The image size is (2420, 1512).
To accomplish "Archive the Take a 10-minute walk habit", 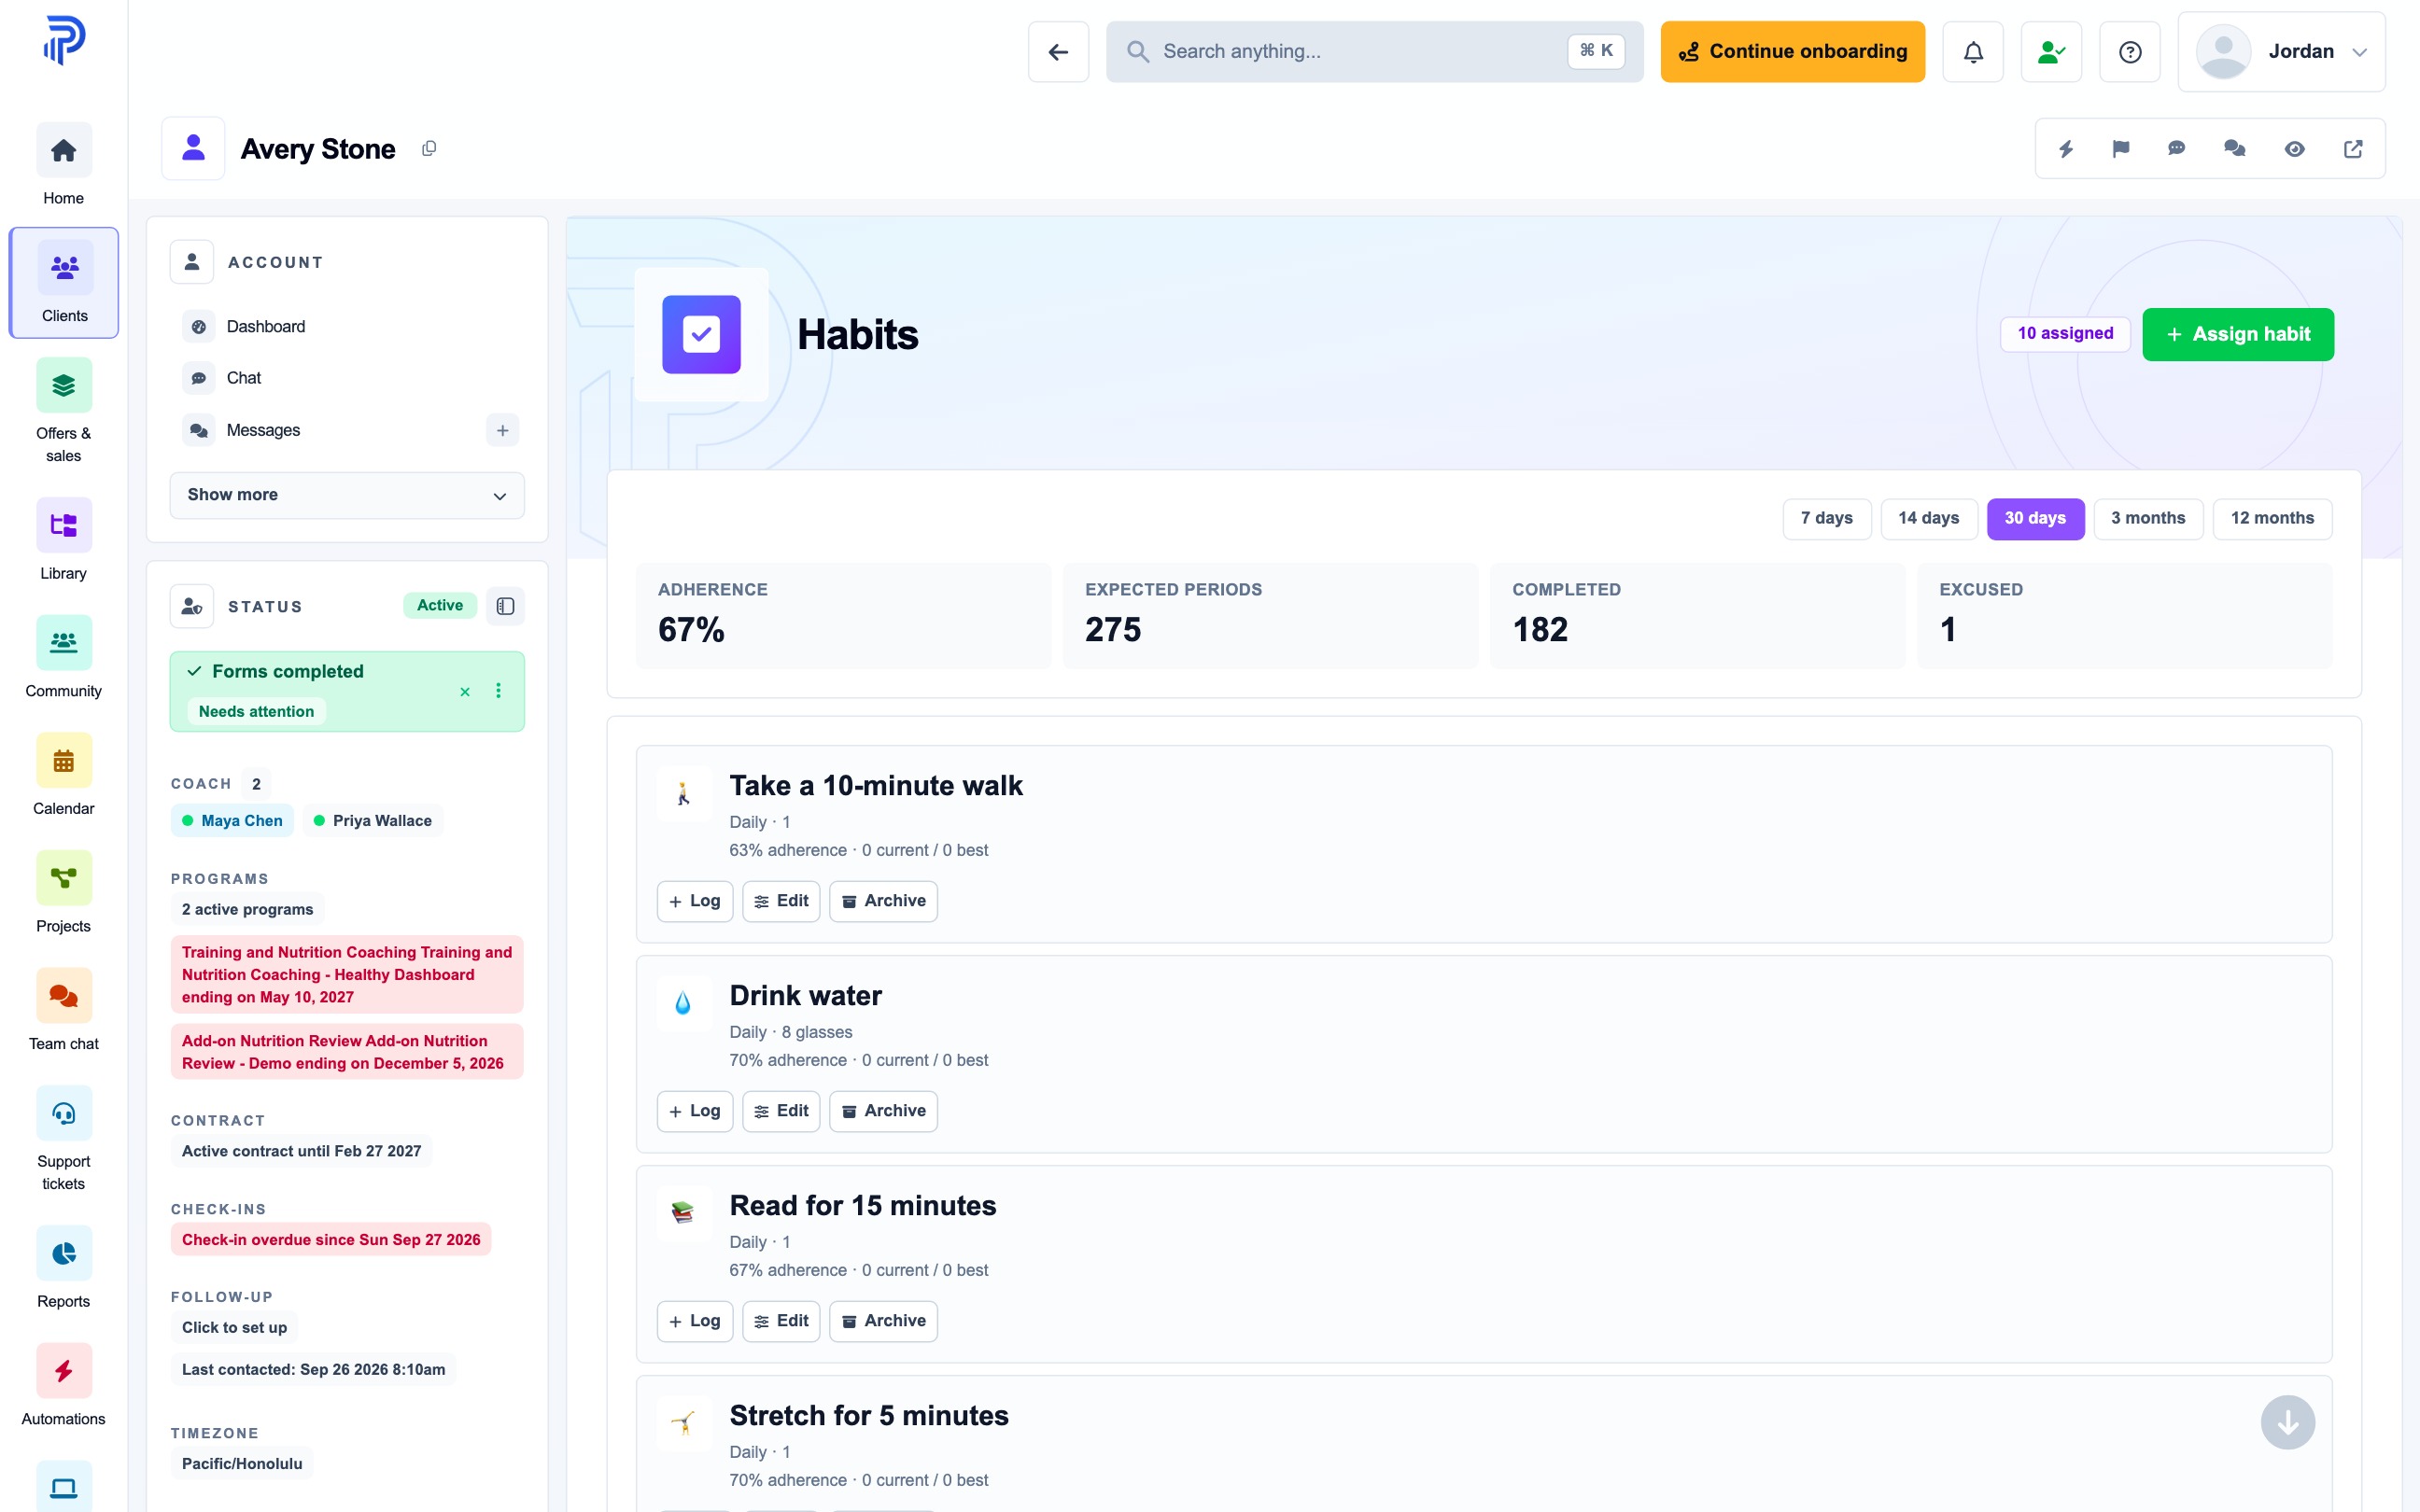I will coord(883,901).
